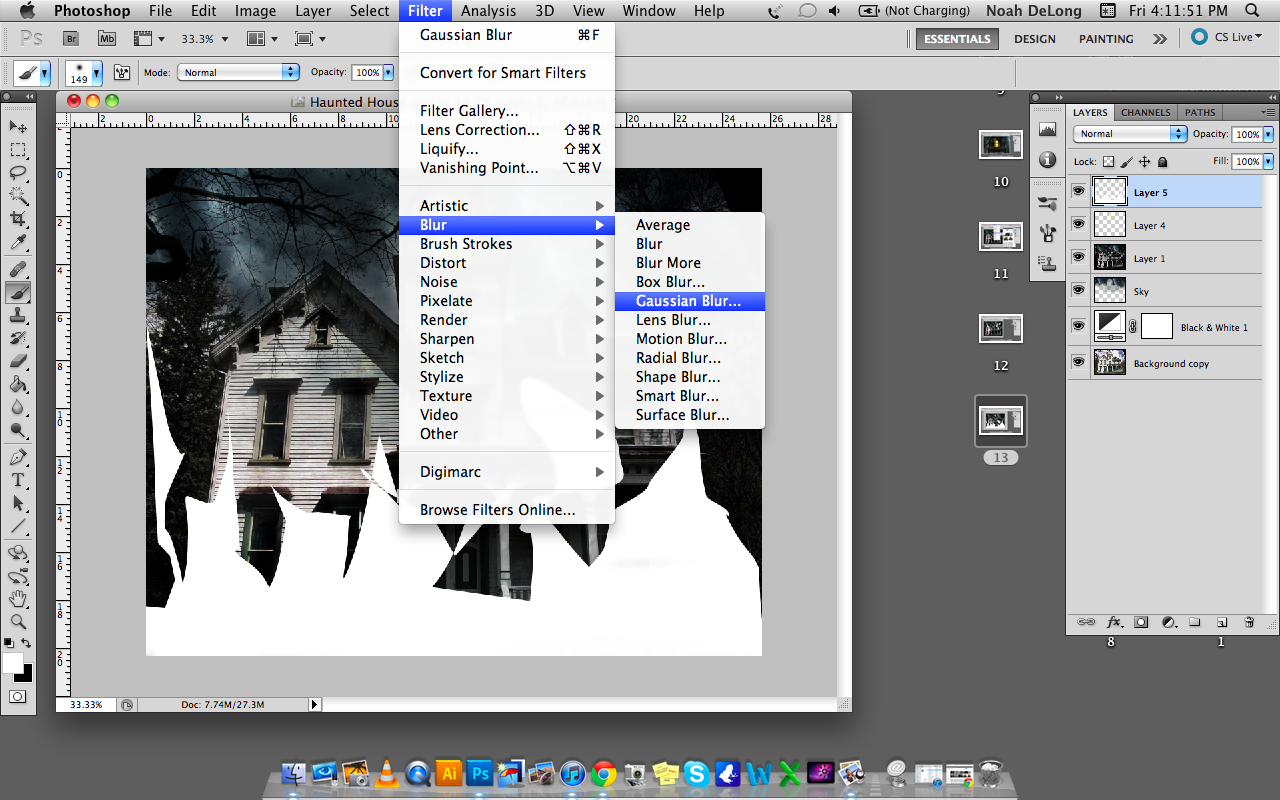Open the layer blend mode Normal dropdown
Image resolution: width=1280 pixels, height=800 pixels.
[x=1130, y=134]
